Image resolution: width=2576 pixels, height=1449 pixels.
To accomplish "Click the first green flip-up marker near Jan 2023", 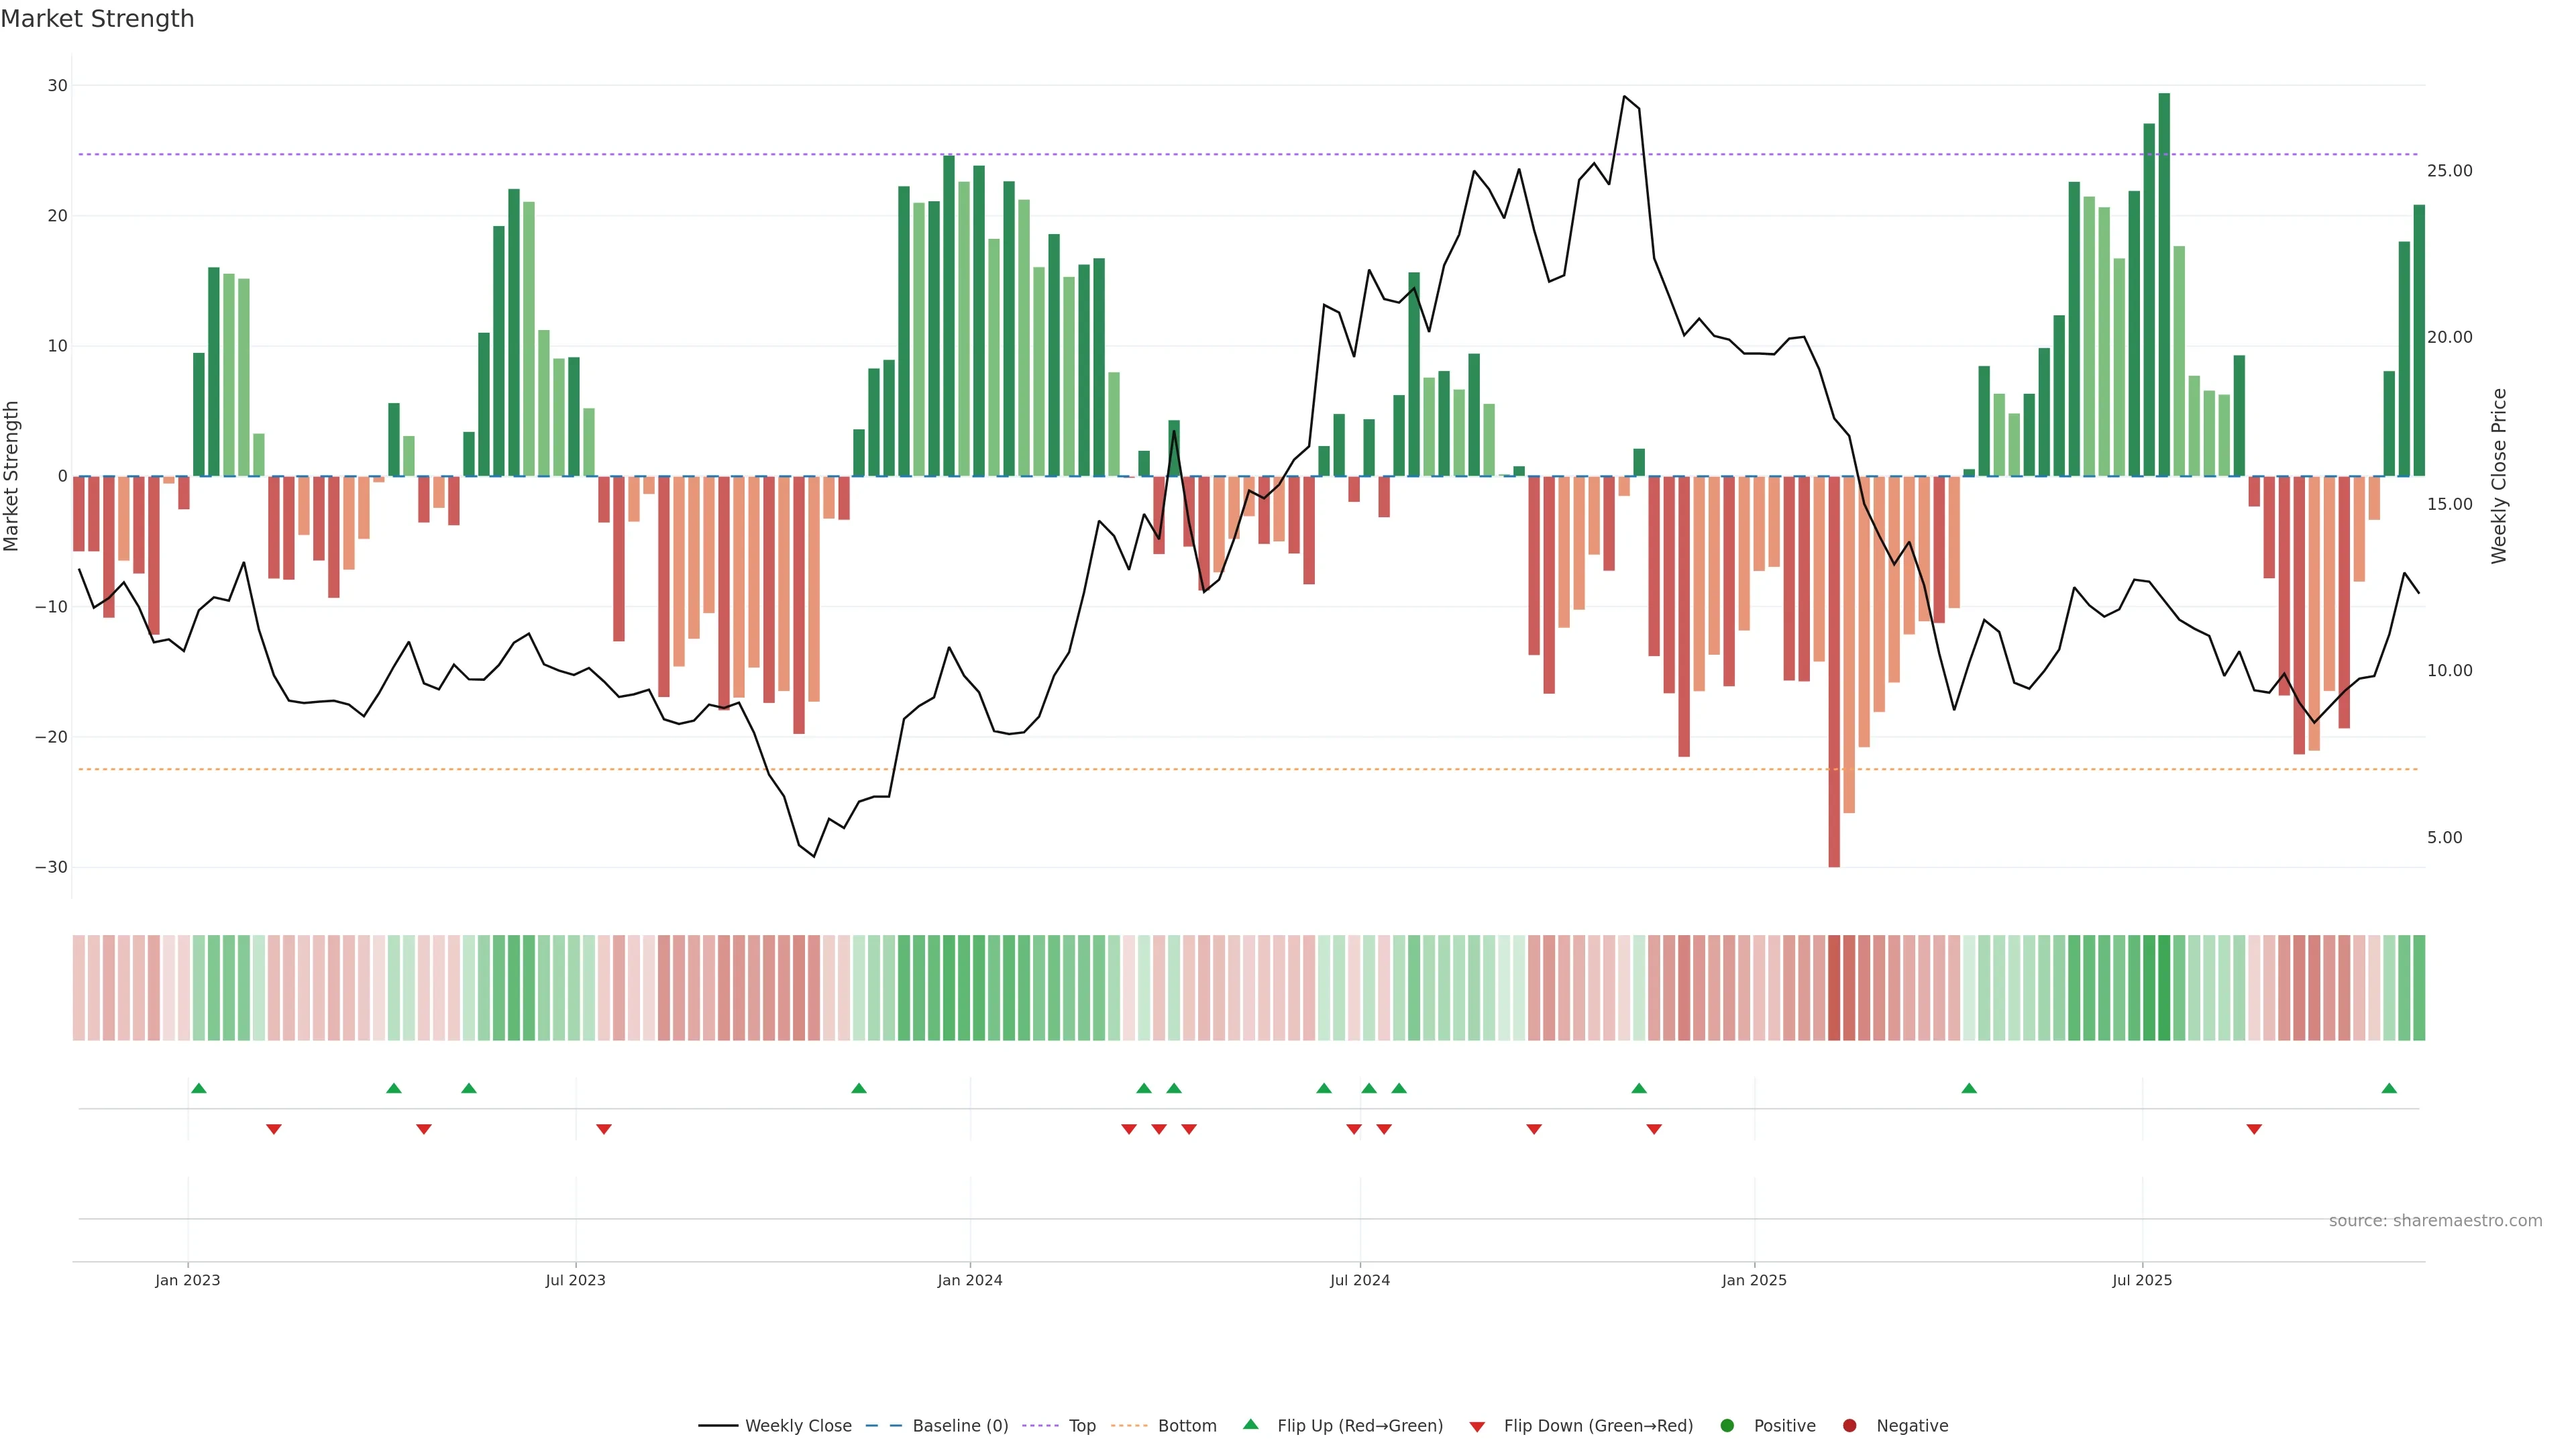I will [199, 1088].
